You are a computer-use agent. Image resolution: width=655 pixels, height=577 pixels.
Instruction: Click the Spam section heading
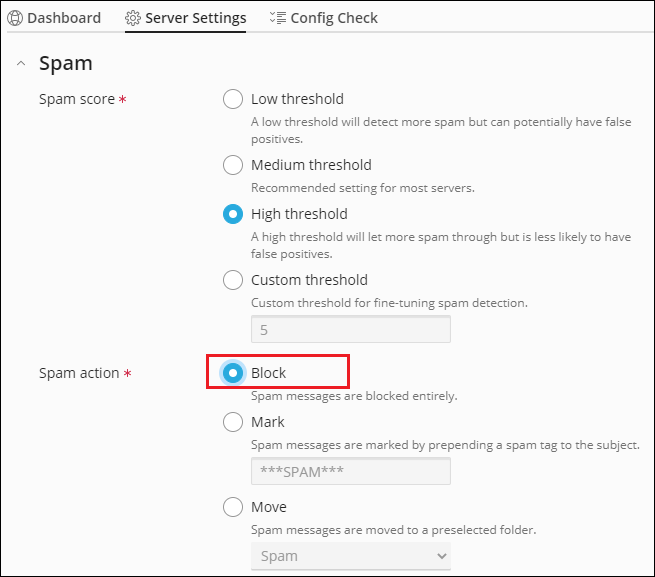66,64
